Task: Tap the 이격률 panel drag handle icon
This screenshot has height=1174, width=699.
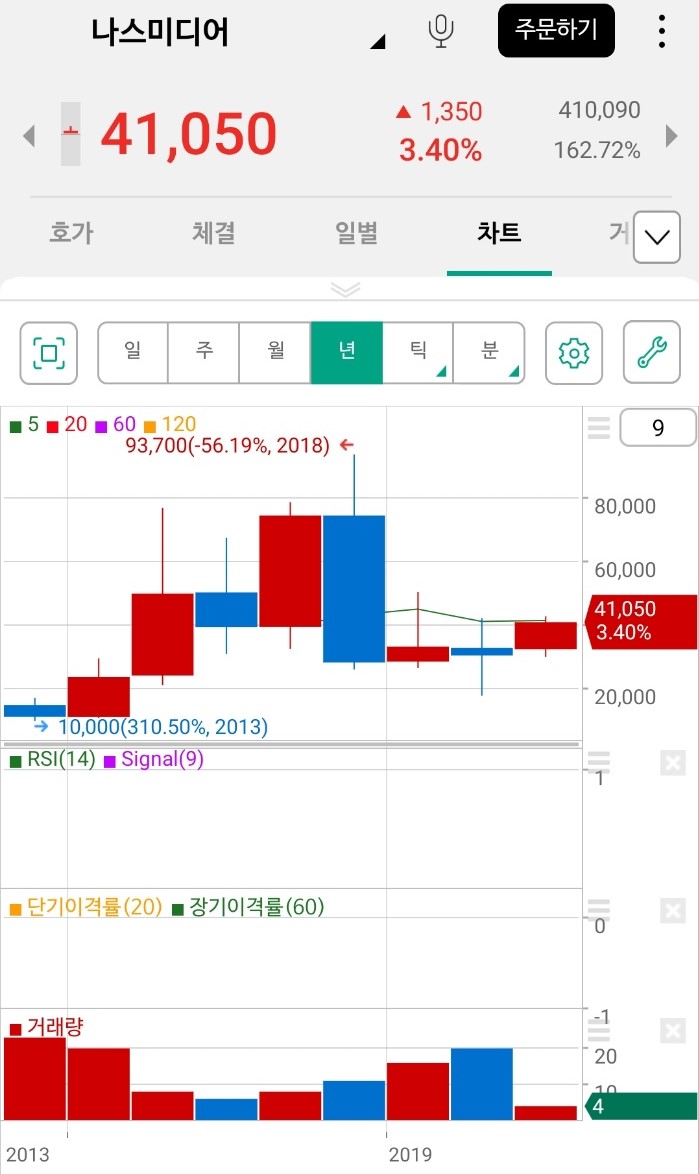Action: pyautogui.click(x=599, y=909)
